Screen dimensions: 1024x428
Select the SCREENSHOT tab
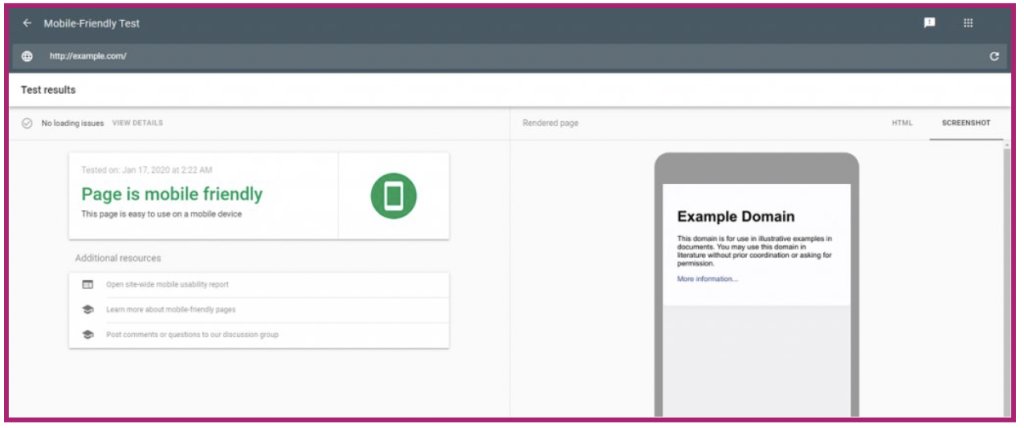point(965,123)
